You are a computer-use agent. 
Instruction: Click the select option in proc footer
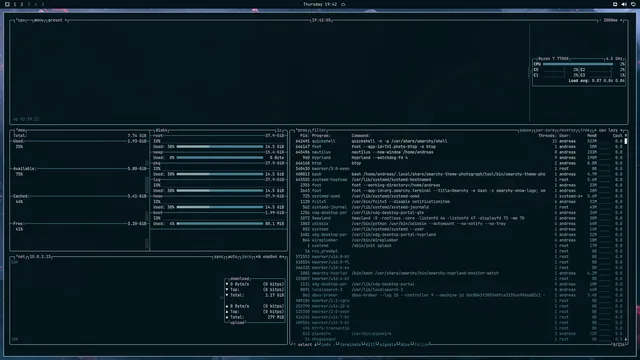coord(304,344)
